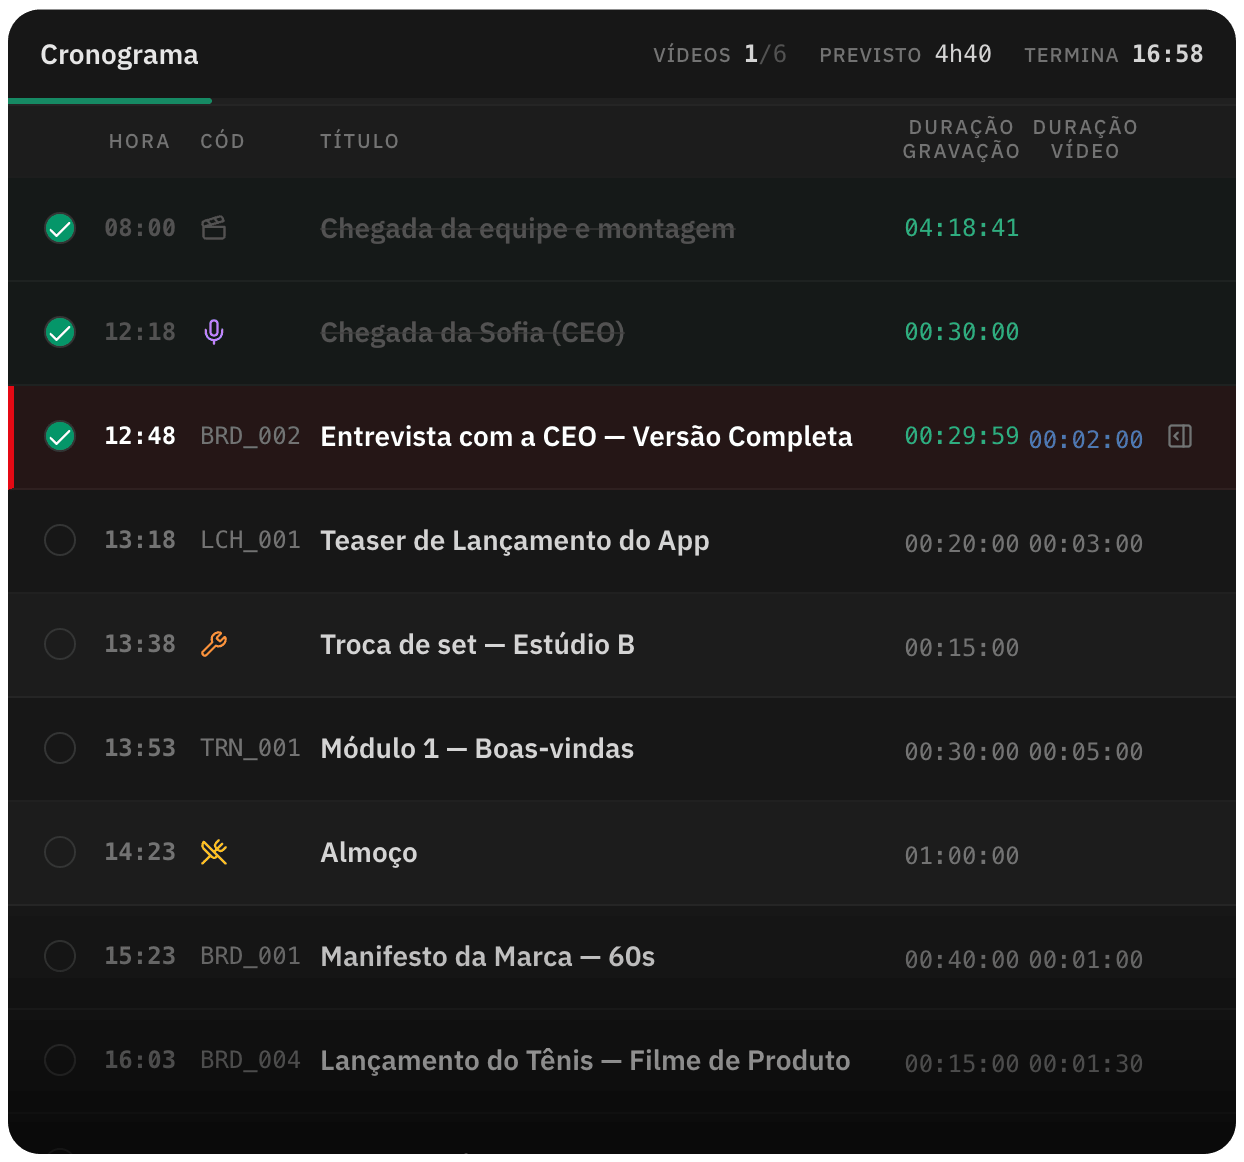Select the title Entrevista com a CEO — Versão Completa
Viewport: 1244px width, 1162px height.
(586, 437)
